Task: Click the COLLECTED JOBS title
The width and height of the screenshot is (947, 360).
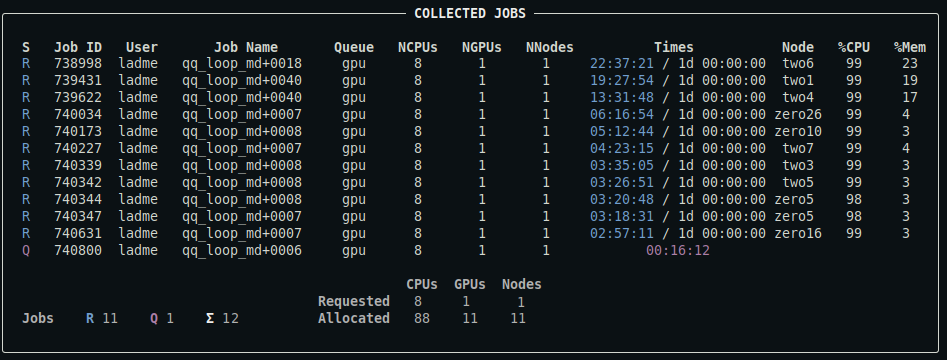Action: pyautogui.click(x=470, y=13)
